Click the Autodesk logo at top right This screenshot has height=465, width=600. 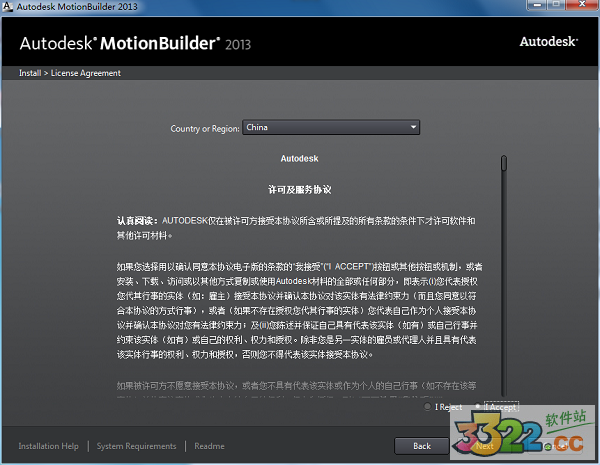pos(548,42)
